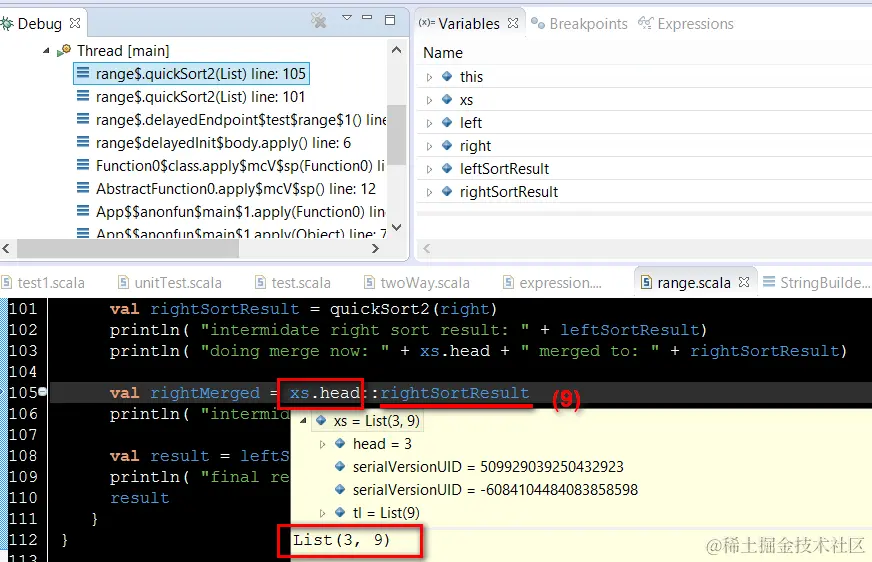Open the Debug view menu dropdown

347,18
